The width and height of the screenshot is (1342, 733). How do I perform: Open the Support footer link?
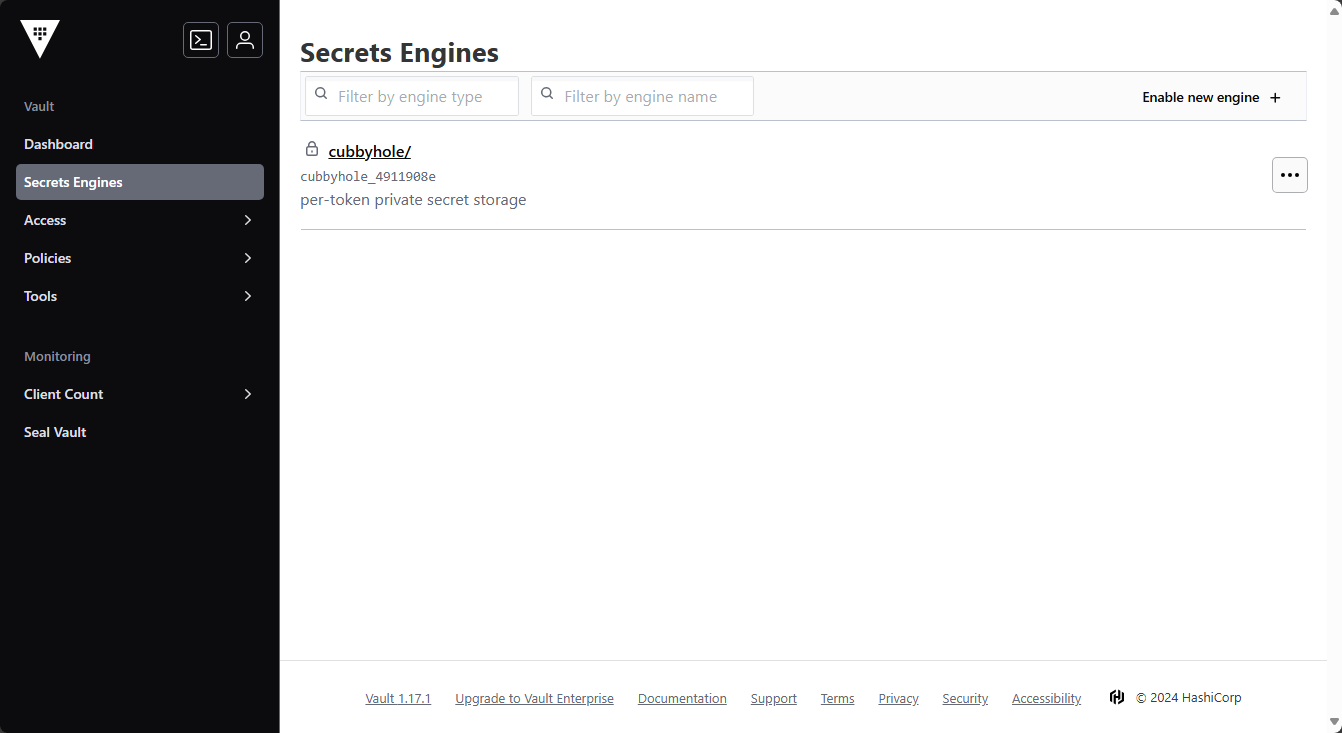(x=774, y=698)
